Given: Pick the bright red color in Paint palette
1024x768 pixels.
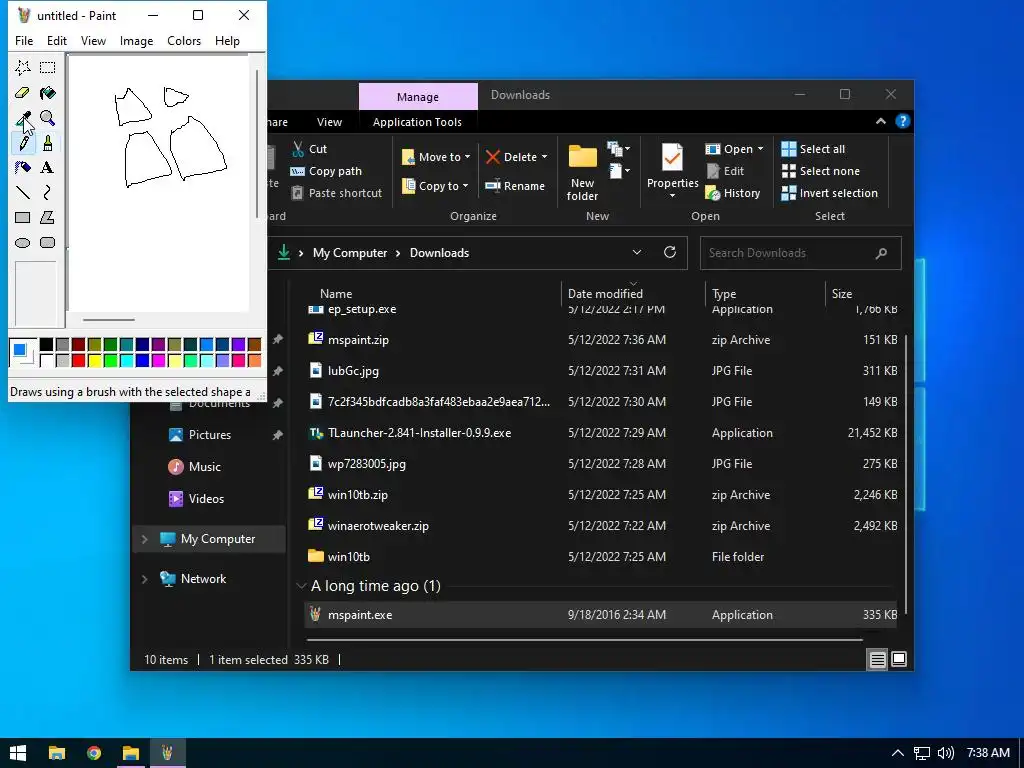Looking at the screenshot, I should [x=78, y=360].
